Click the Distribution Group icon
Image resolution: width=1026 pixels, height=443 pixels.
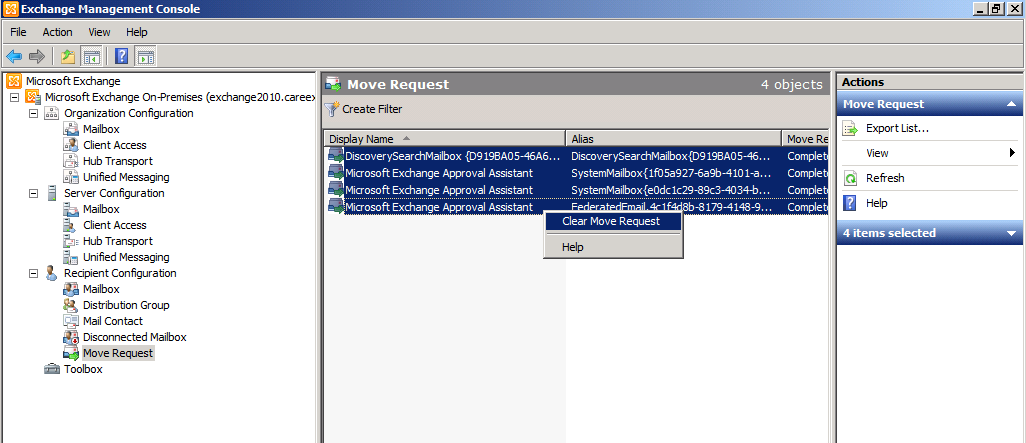(71, 305)
